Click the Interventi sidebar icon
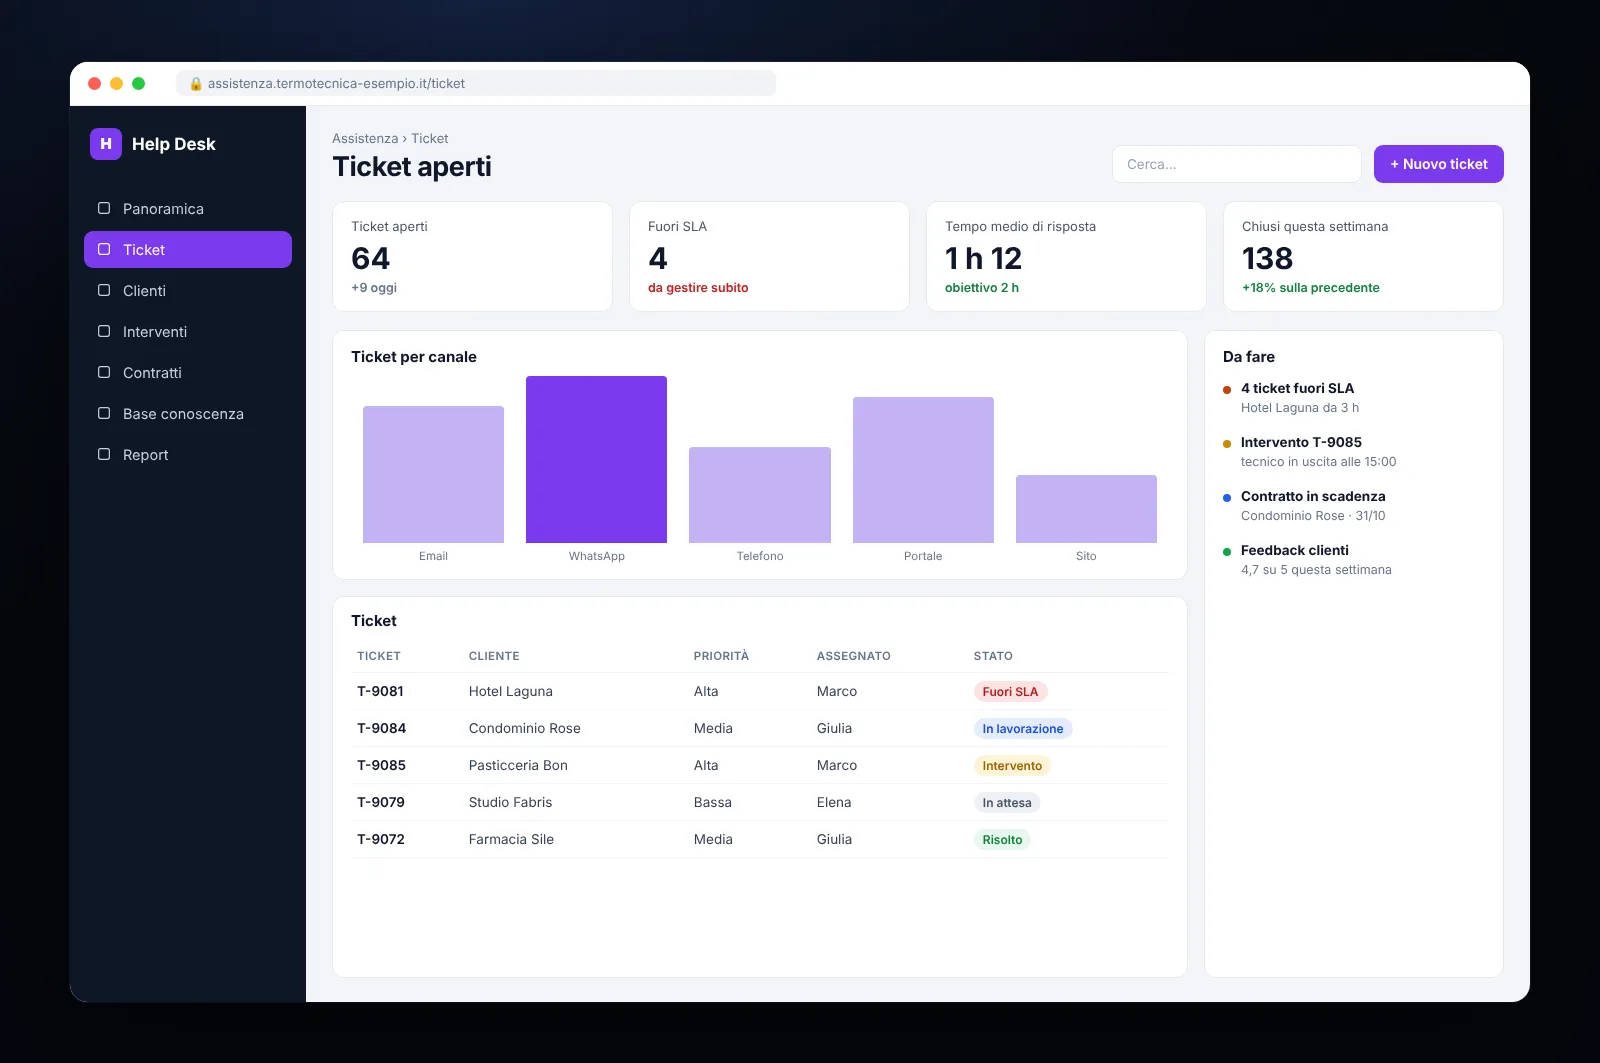The height and width of the screenshot is (1063, 1600). coord(104,331)
